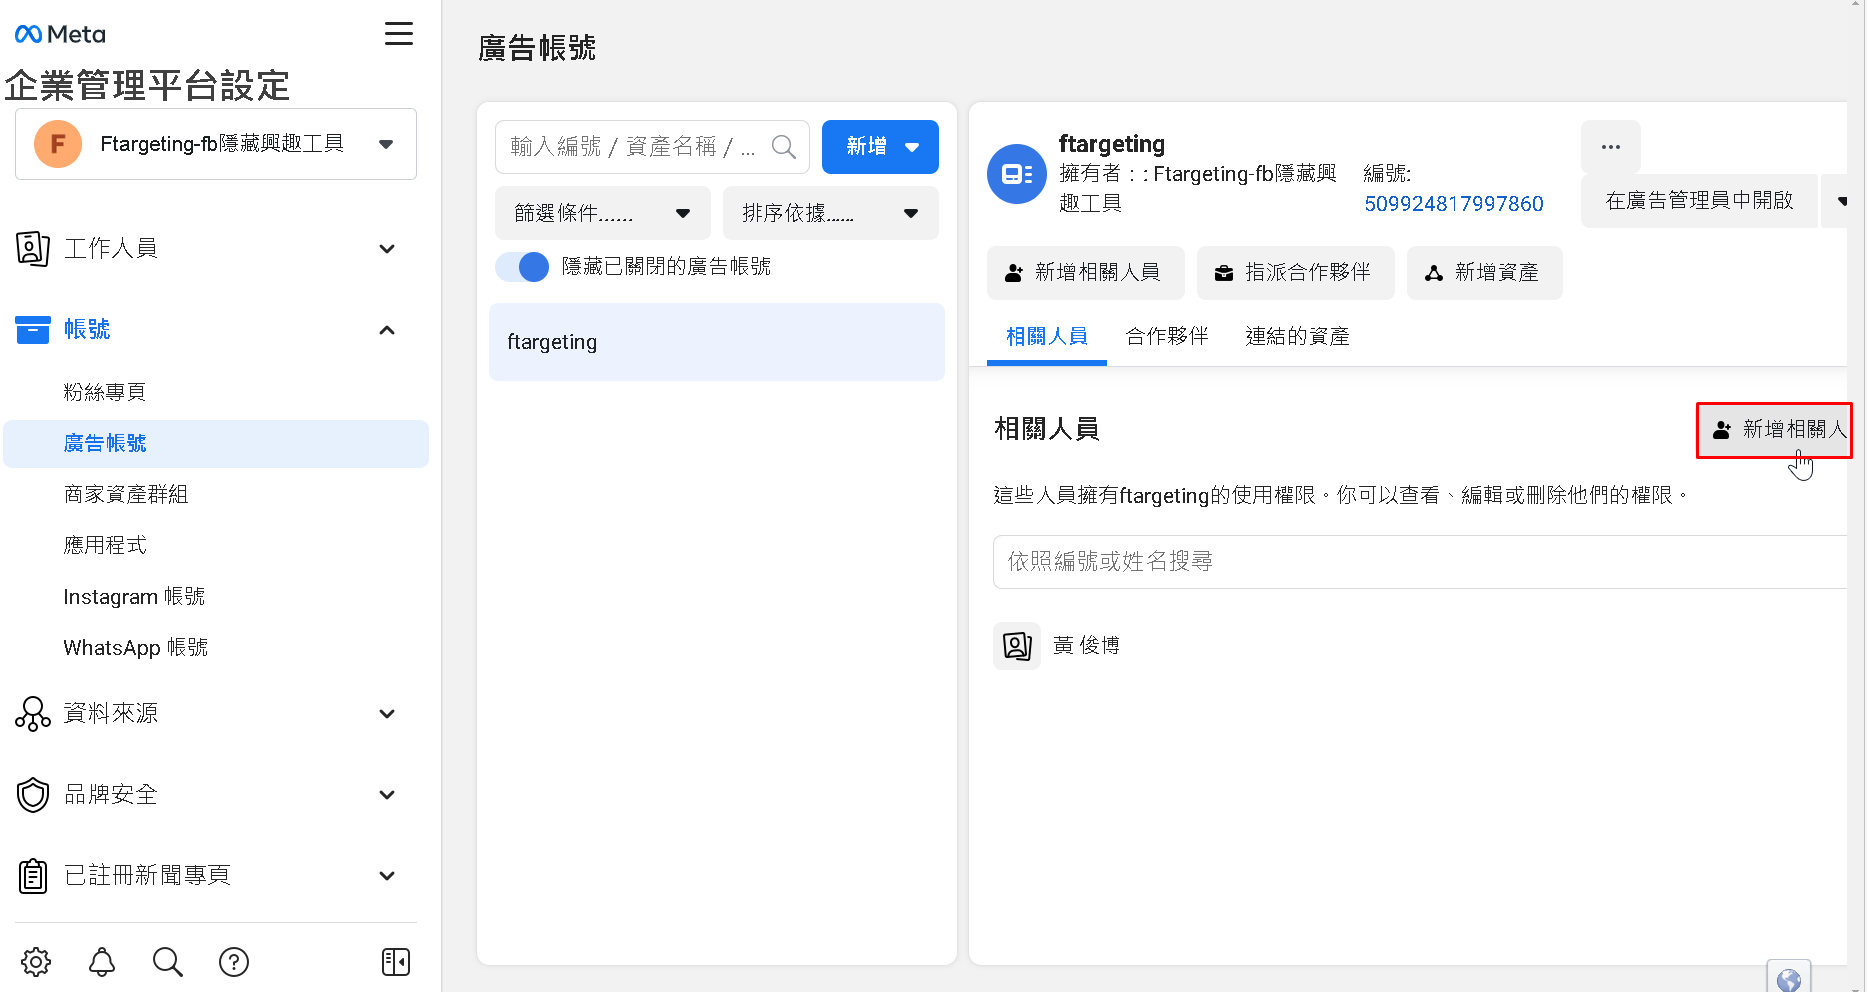Switch to 合作夥伴 tab
Image resolution: width=1867 pixels, height=992 pixels.
(1167, 337)
